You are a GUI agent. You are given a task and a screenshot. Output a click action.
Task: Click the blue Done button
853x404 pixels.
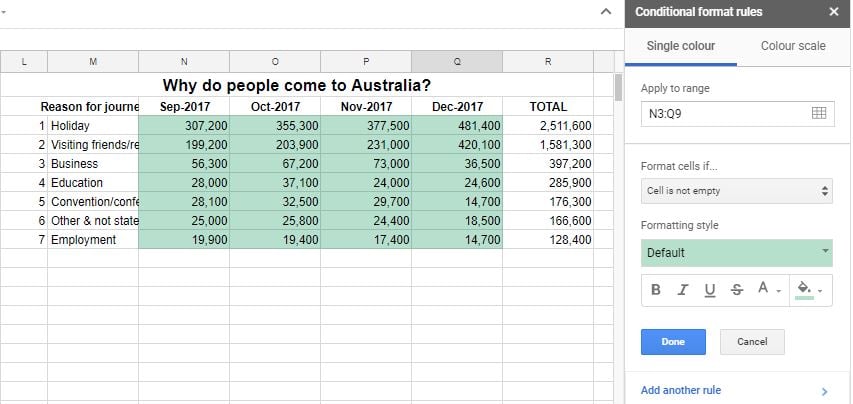(x=673, y=342)
